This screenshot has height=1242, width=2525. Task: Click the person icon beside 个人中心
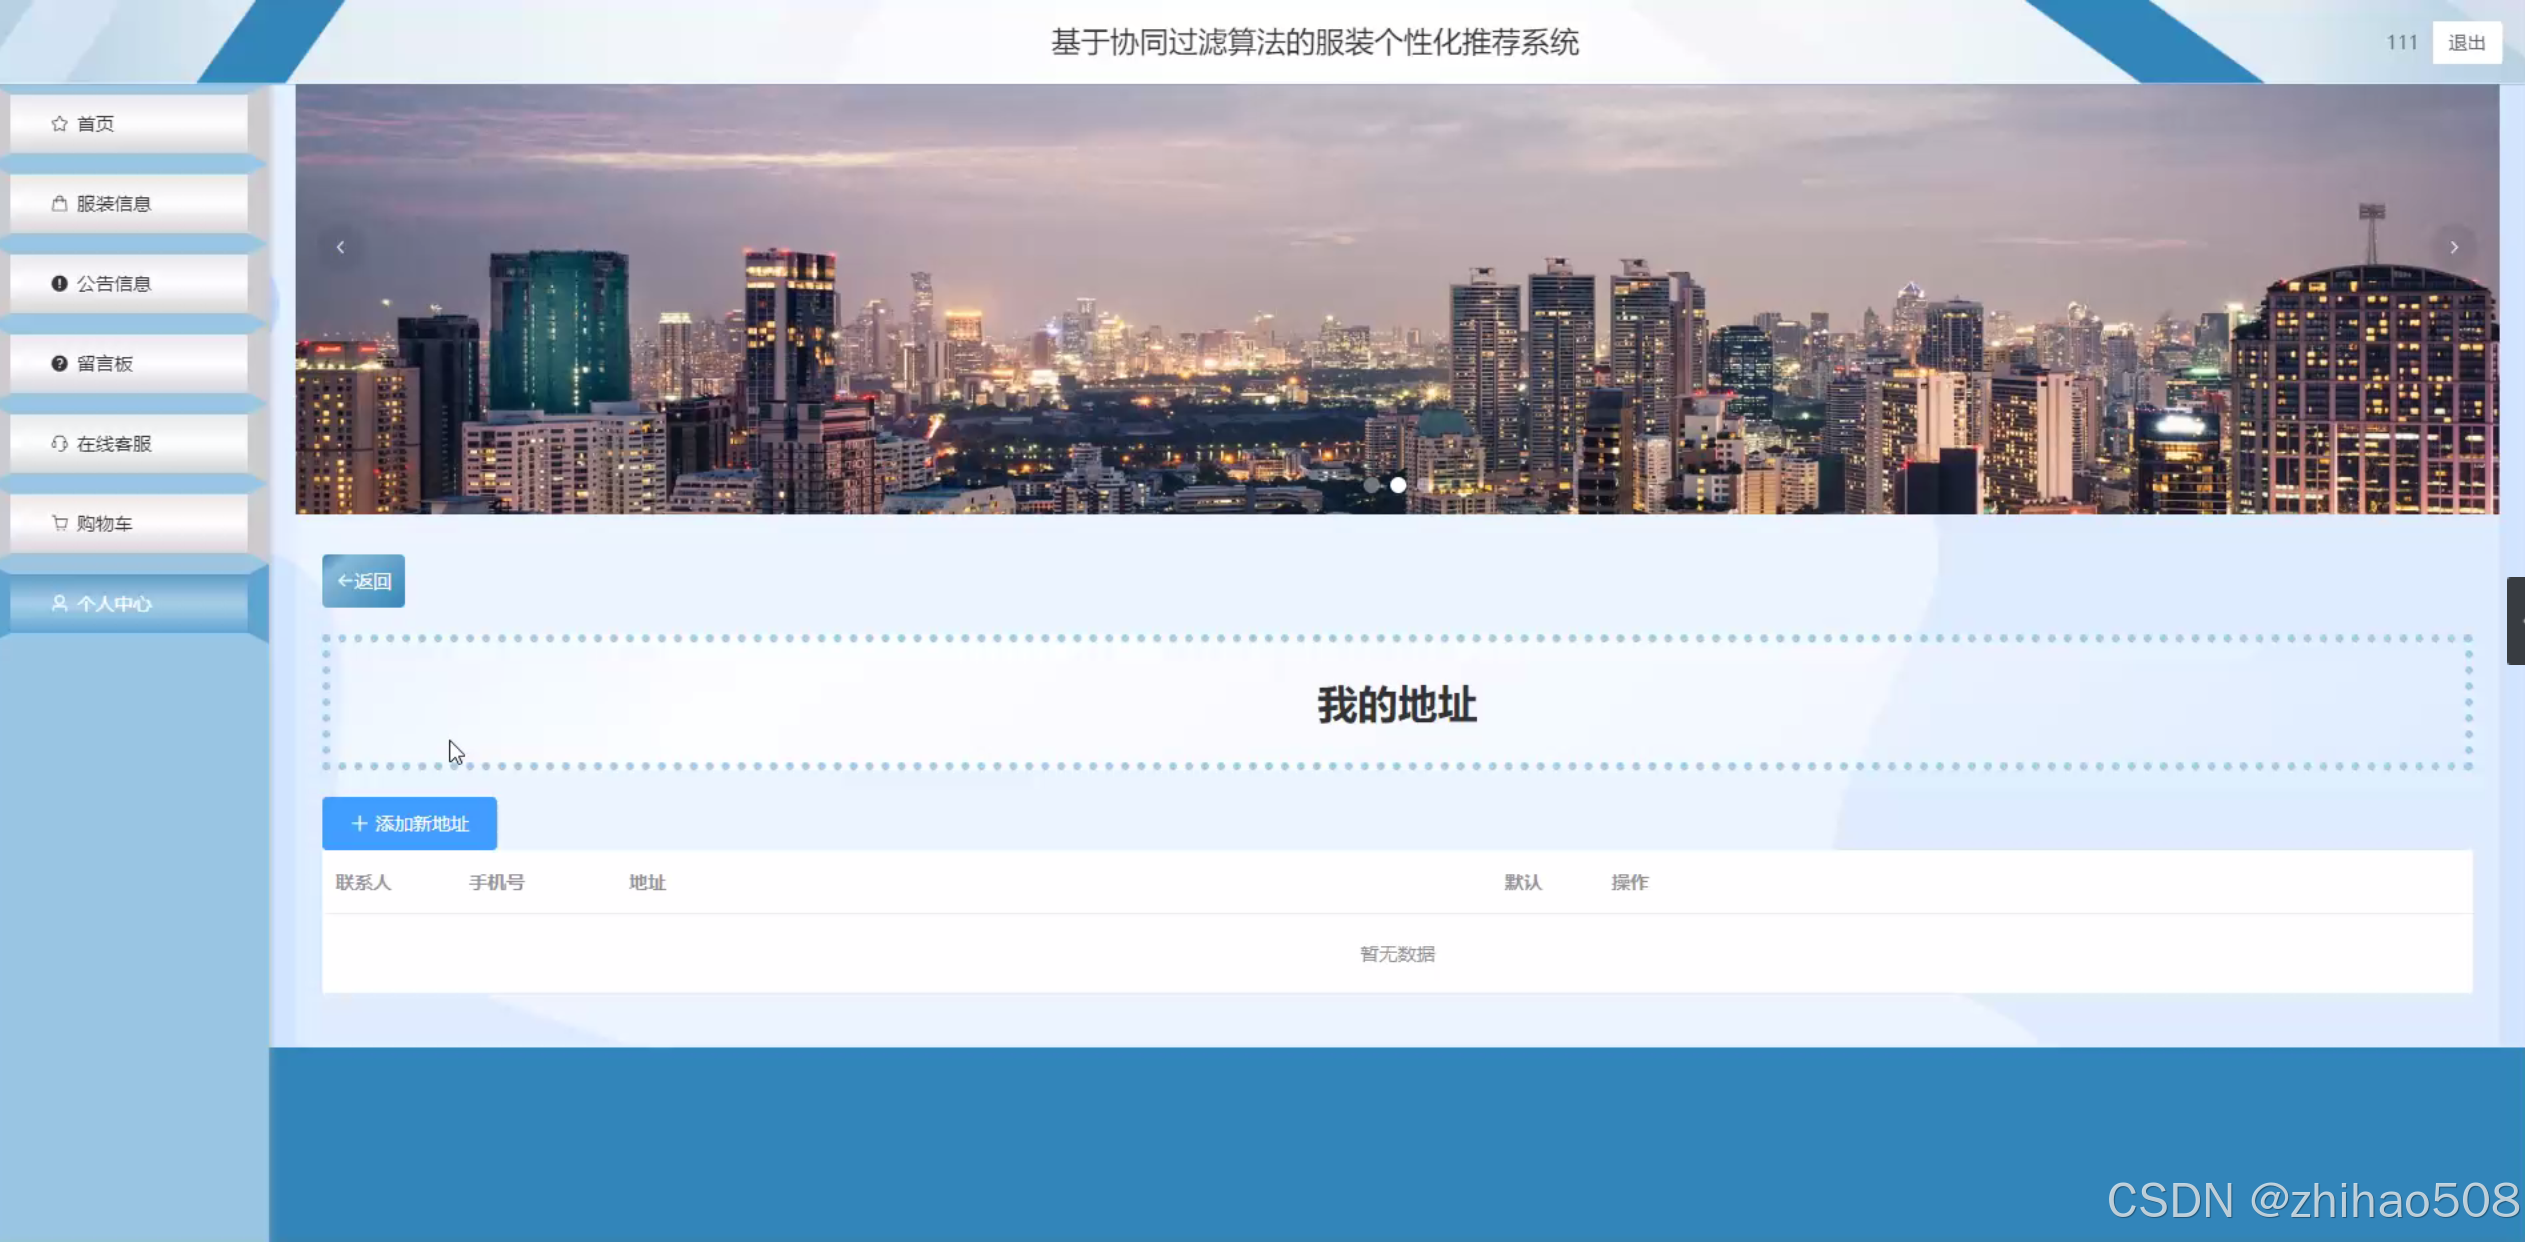click(59, 604)
